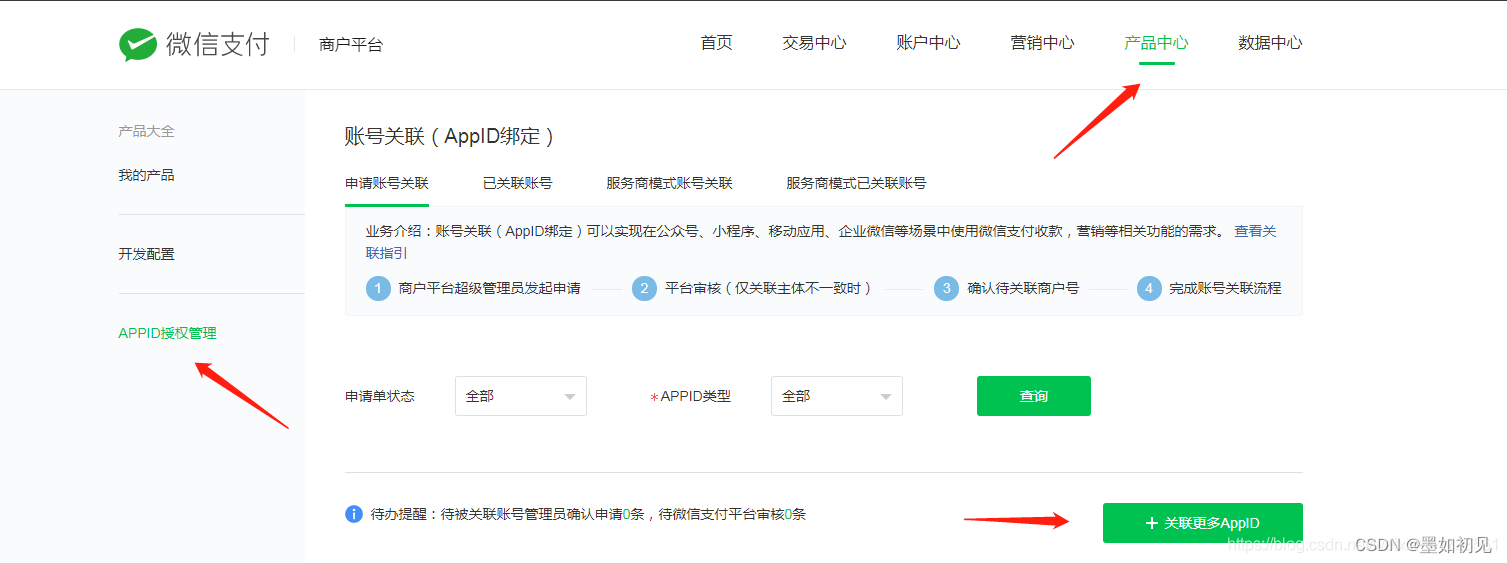Open the 交易中心 navigation item
This screenshot has width=1507, height=563.
(x=814, y=43)
